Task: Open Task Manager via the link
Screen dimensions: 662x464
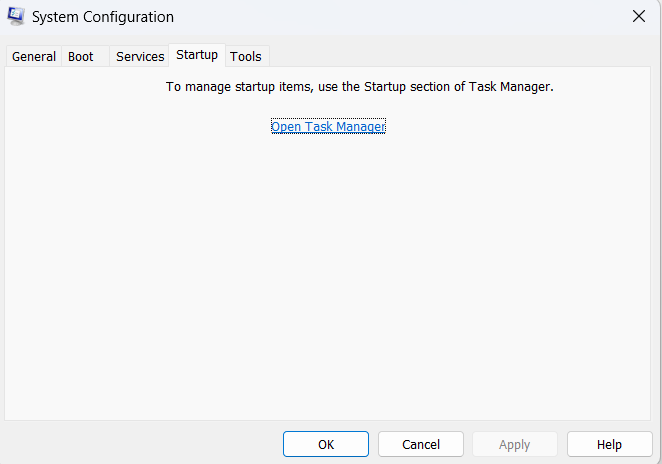Action: pyautogui.click(x=328, y=126)
